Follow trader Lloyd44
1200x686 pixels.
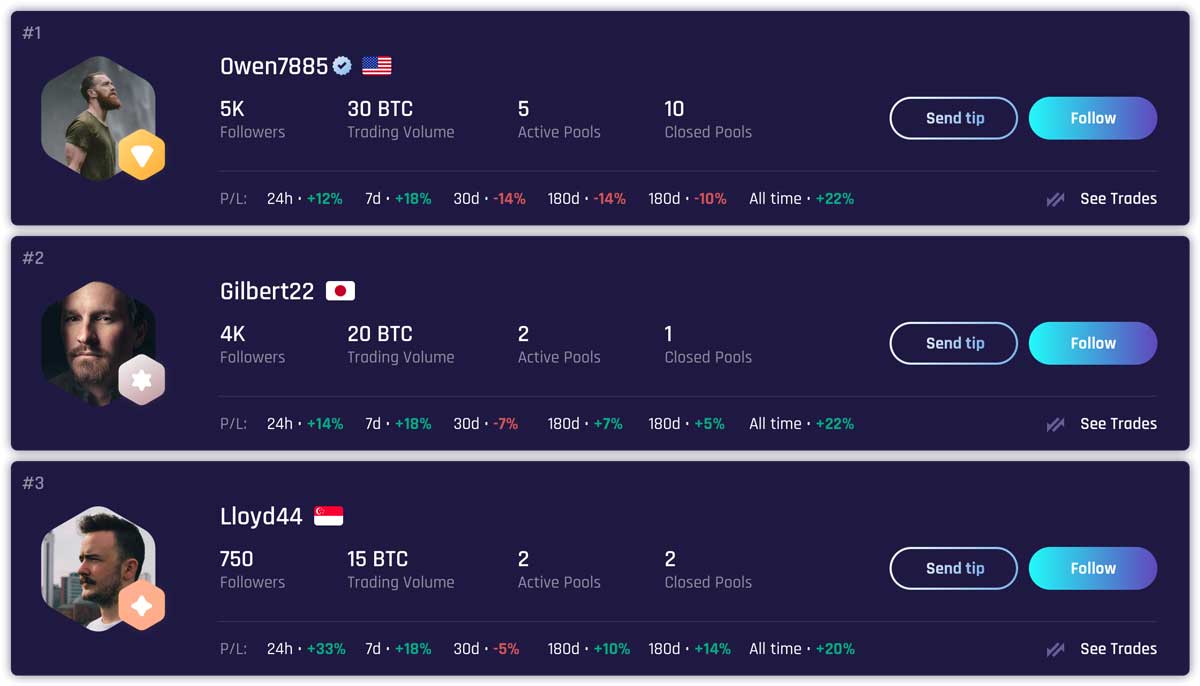(x=1093, y=568)
